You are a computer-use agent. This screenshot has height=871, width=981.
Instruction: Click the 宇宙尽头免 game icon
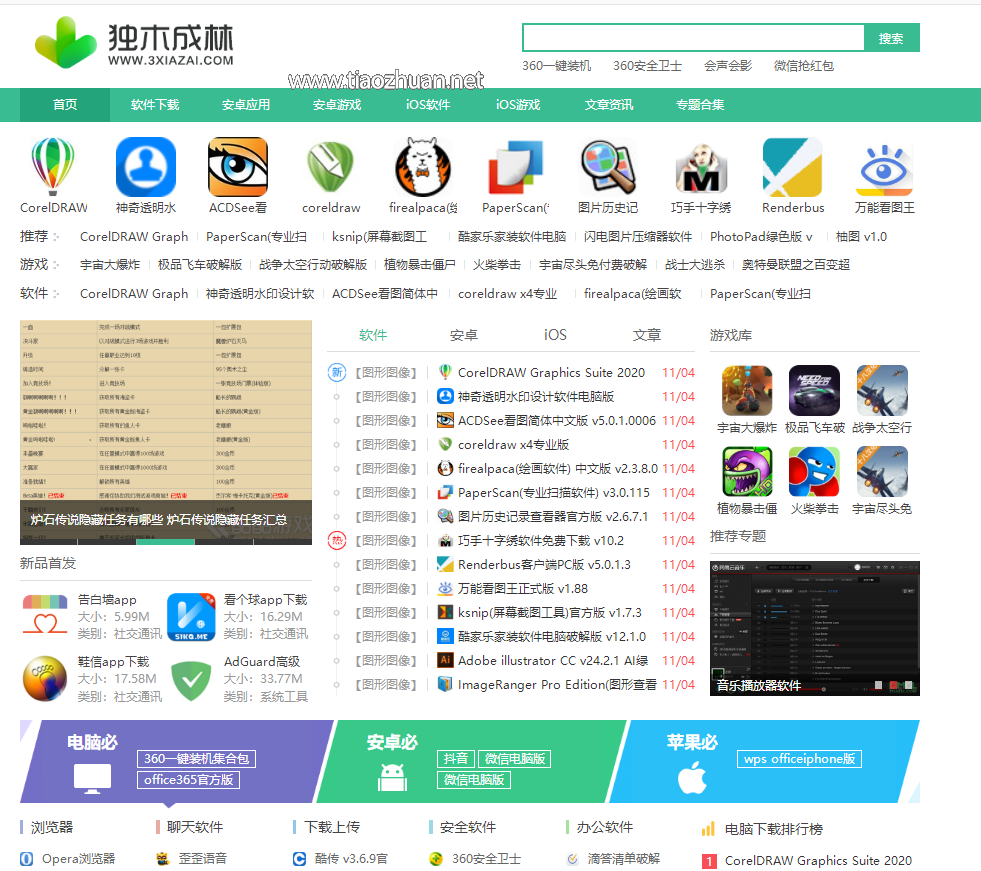click(x=882, y=471)
